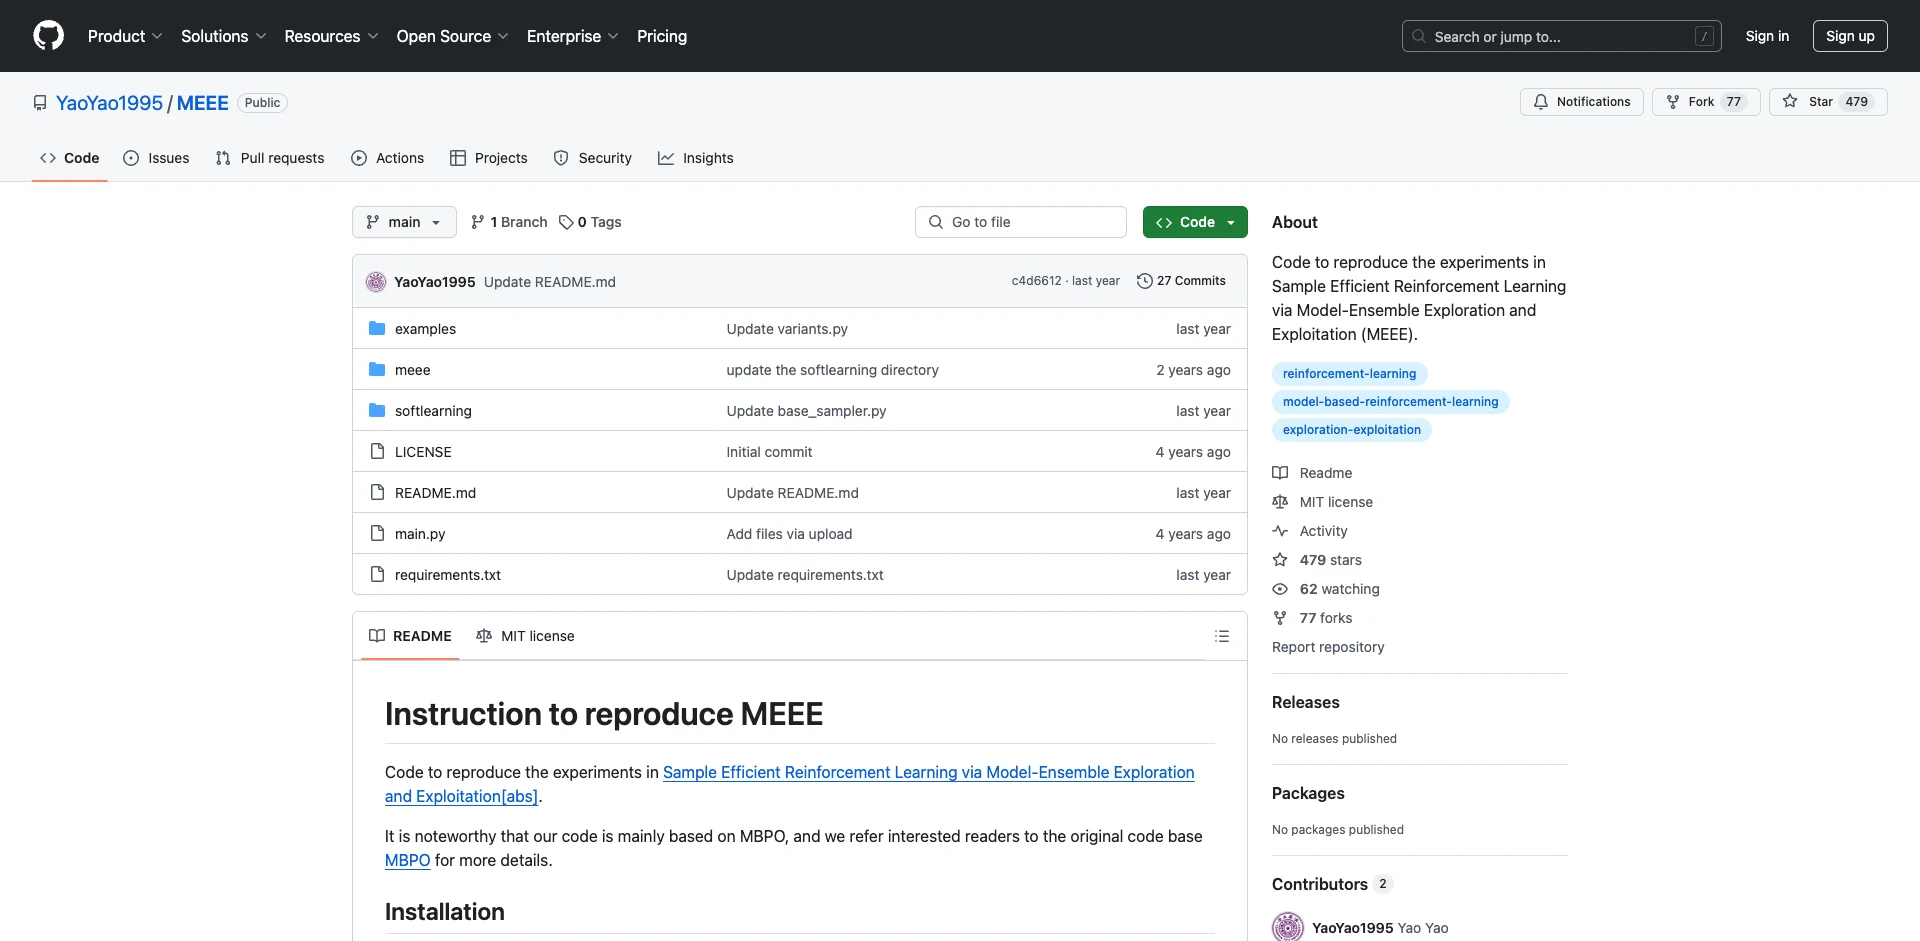Open the green Code dropdown button
The image size is (1920, 941).
pyautogui.click(x=1195, y=222)
